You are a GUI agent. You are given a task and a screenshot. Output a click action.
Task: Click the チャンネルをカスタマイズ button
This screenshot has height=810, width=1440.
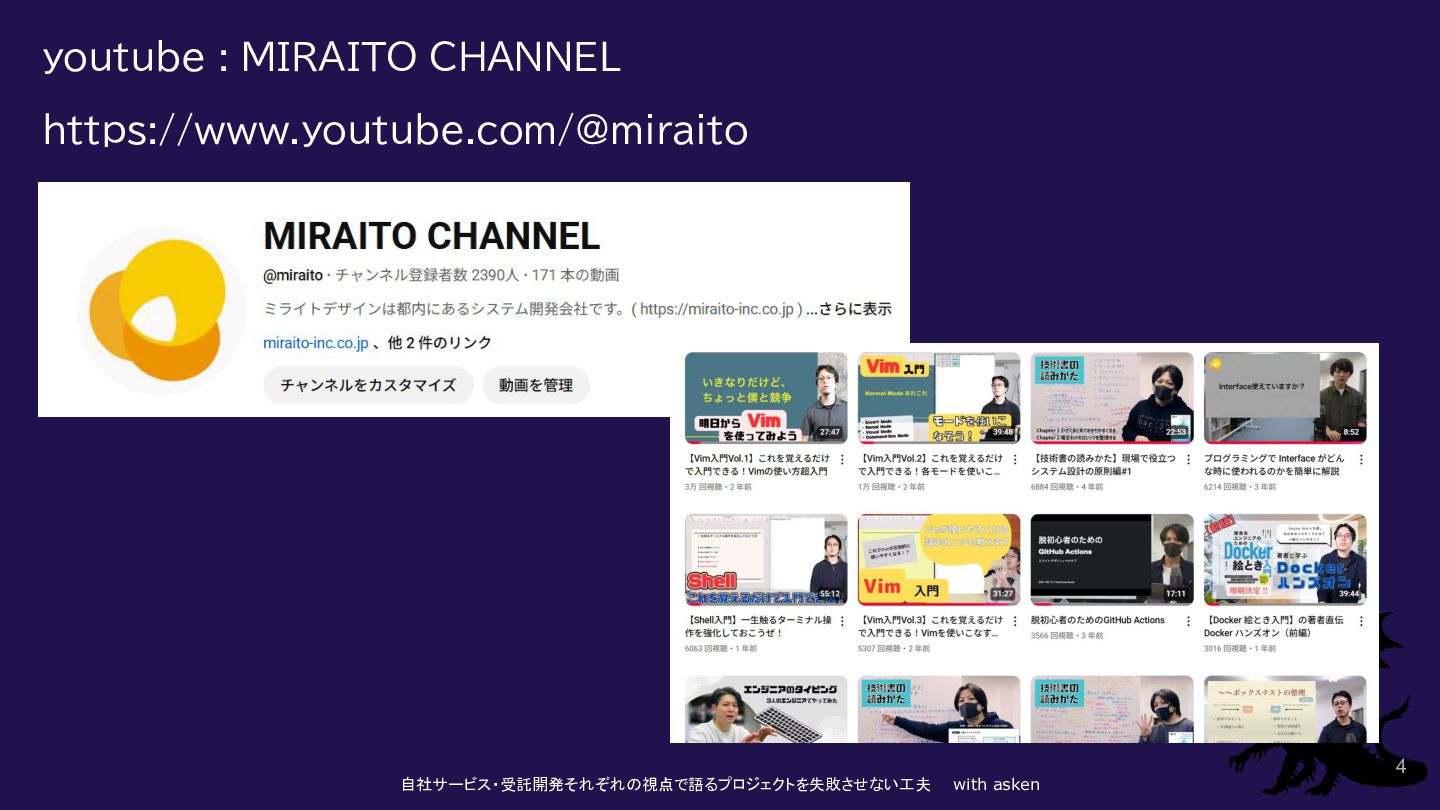368,385
